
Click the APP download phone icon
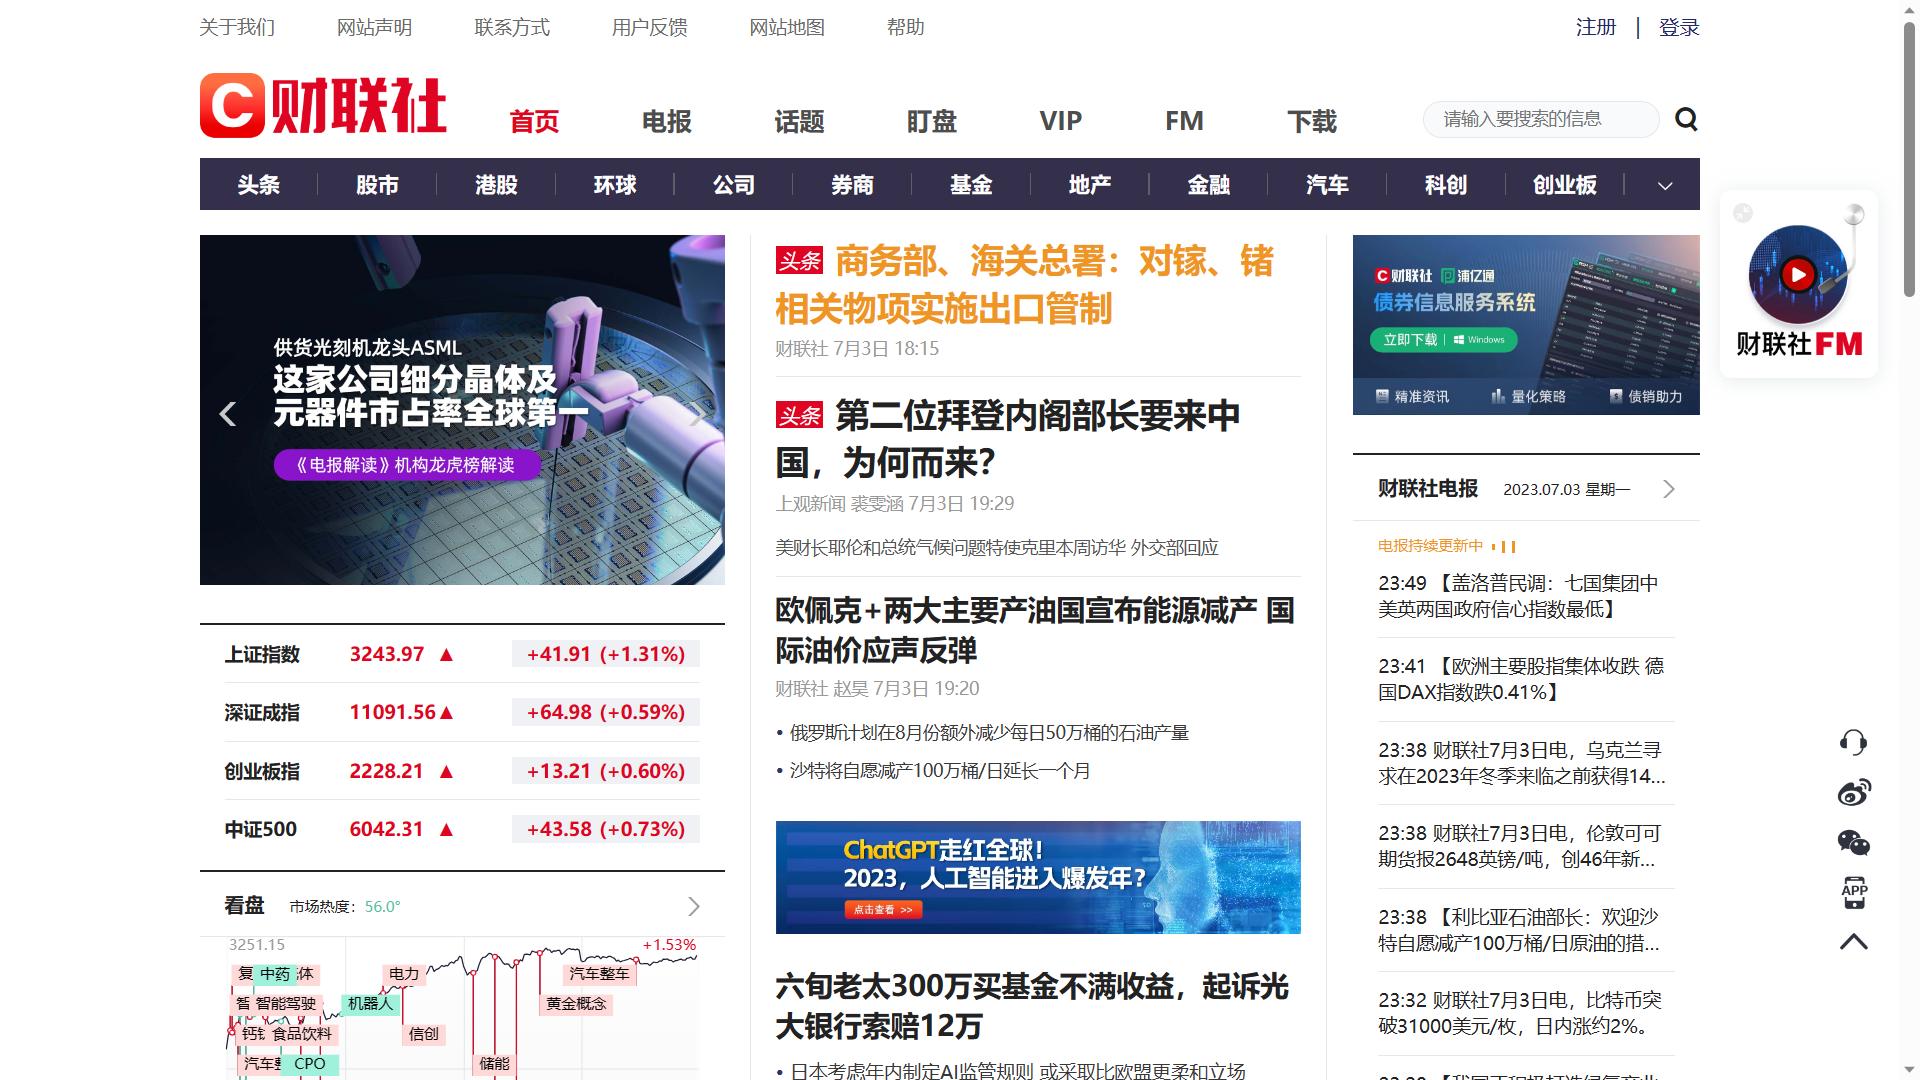point(1855,892)
